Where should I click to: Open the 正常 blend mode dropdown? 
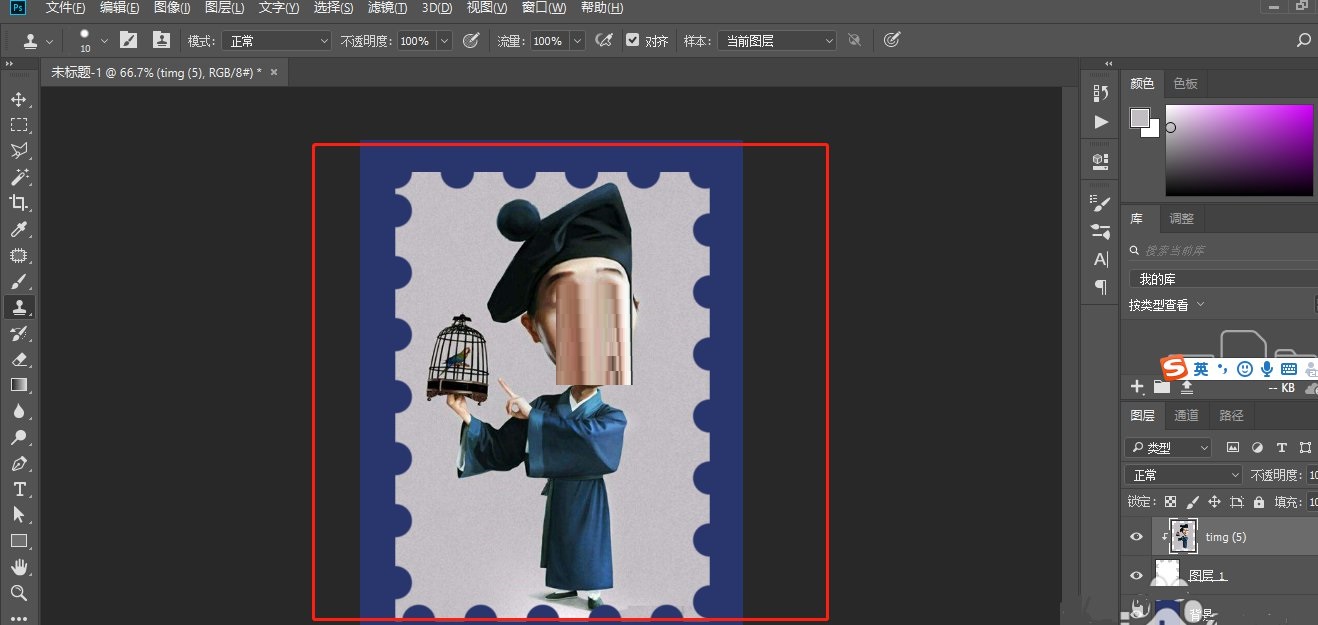tap(1183, 474)
